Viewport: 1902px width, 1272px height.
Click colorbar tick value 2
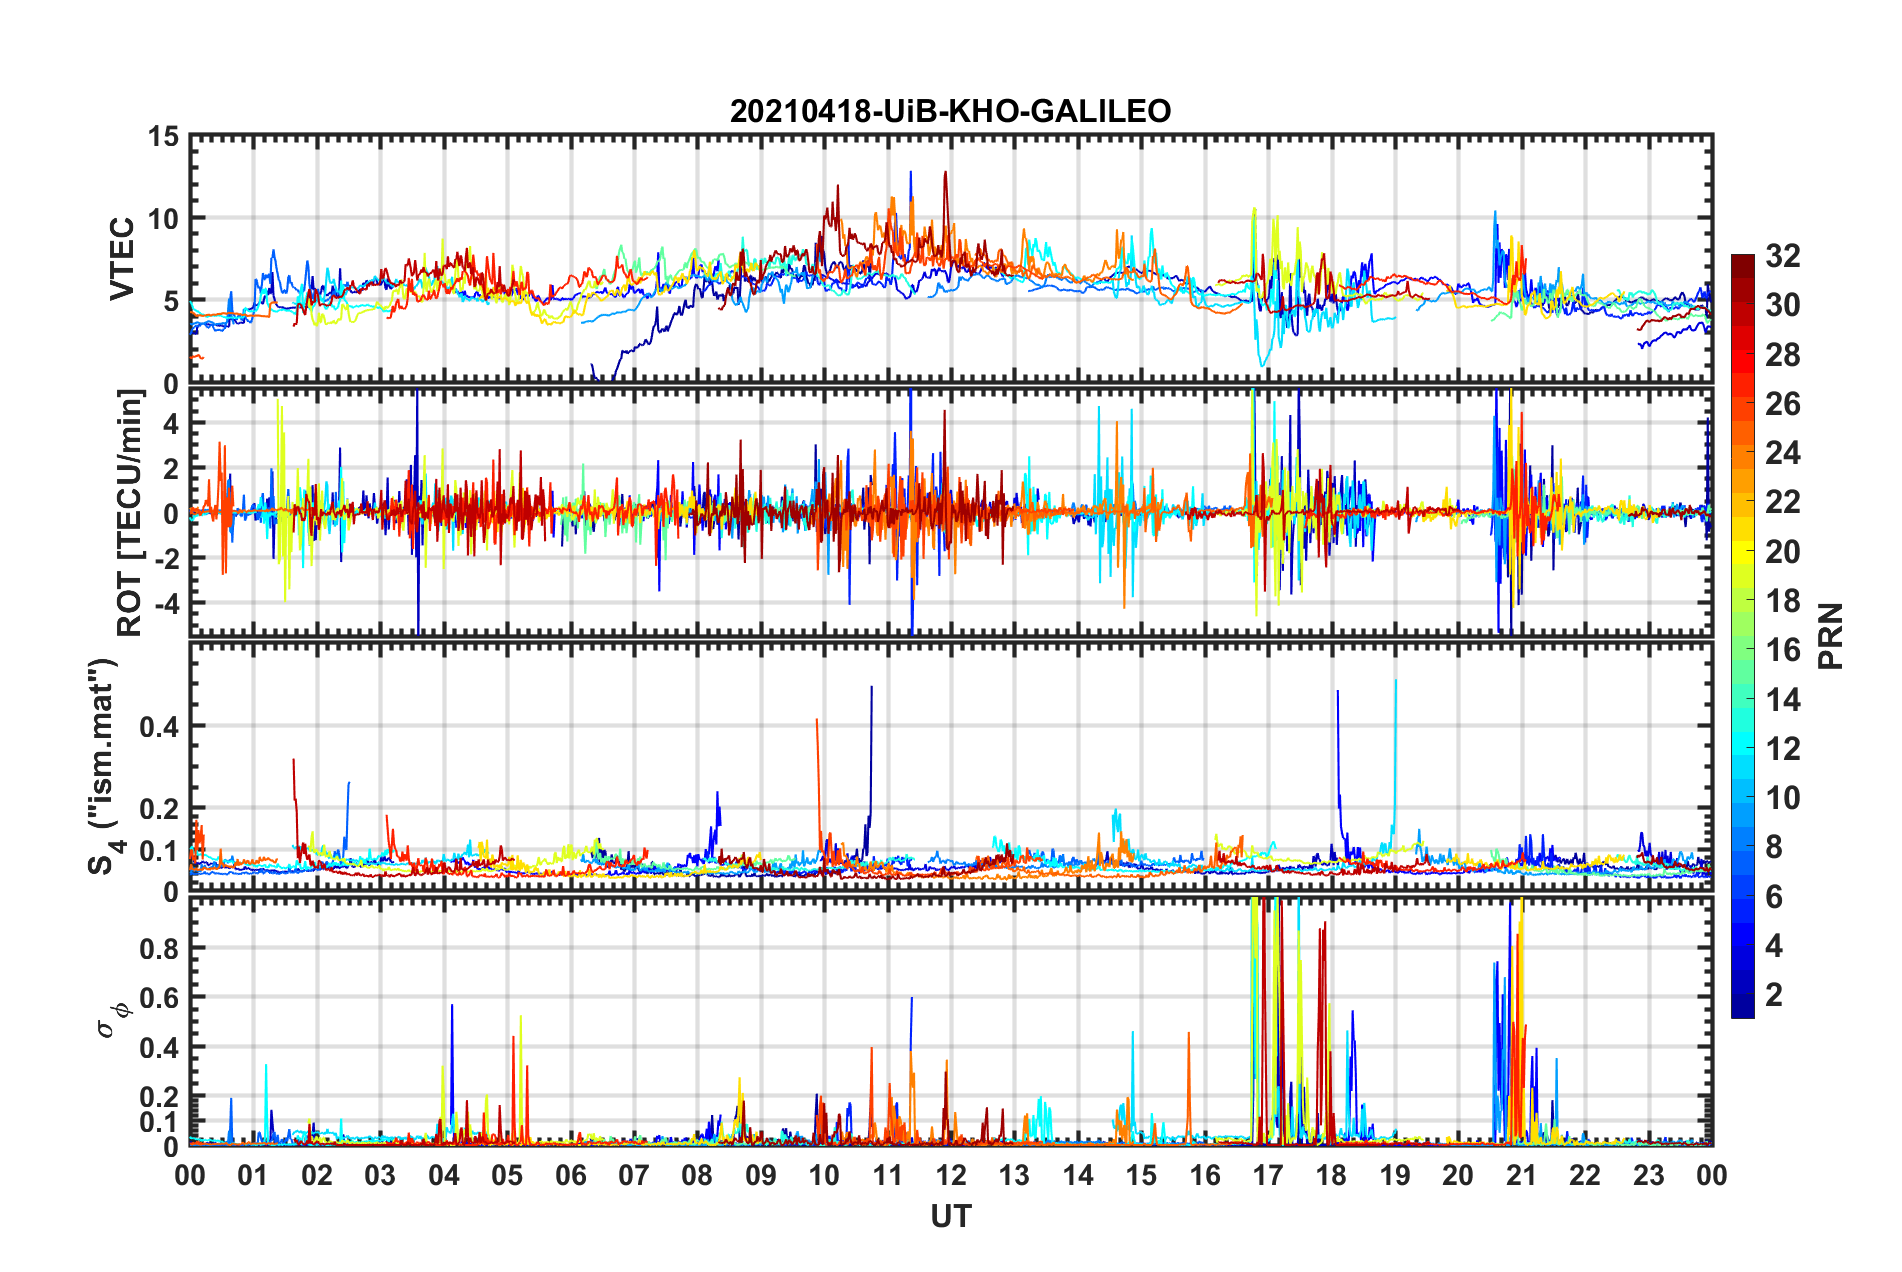[x=1773, y=994]
